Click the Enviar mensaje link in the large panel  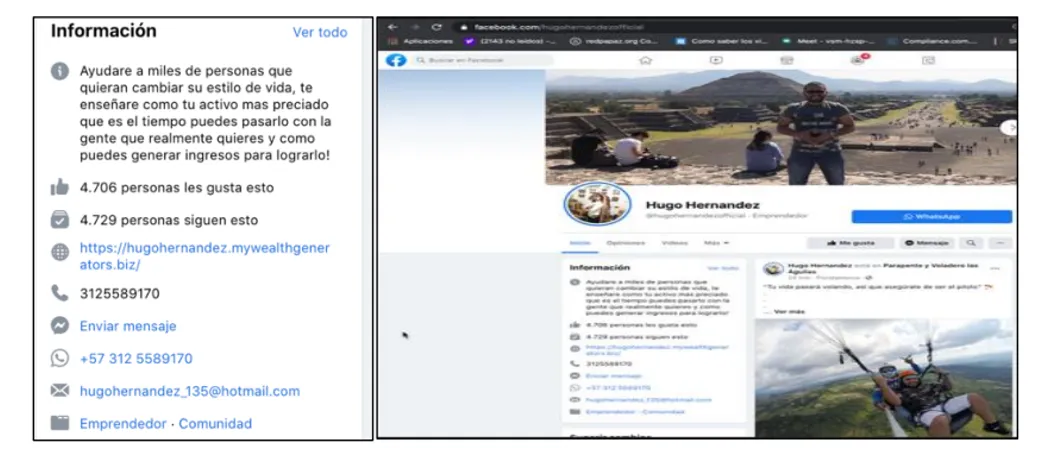click(128, 326)
